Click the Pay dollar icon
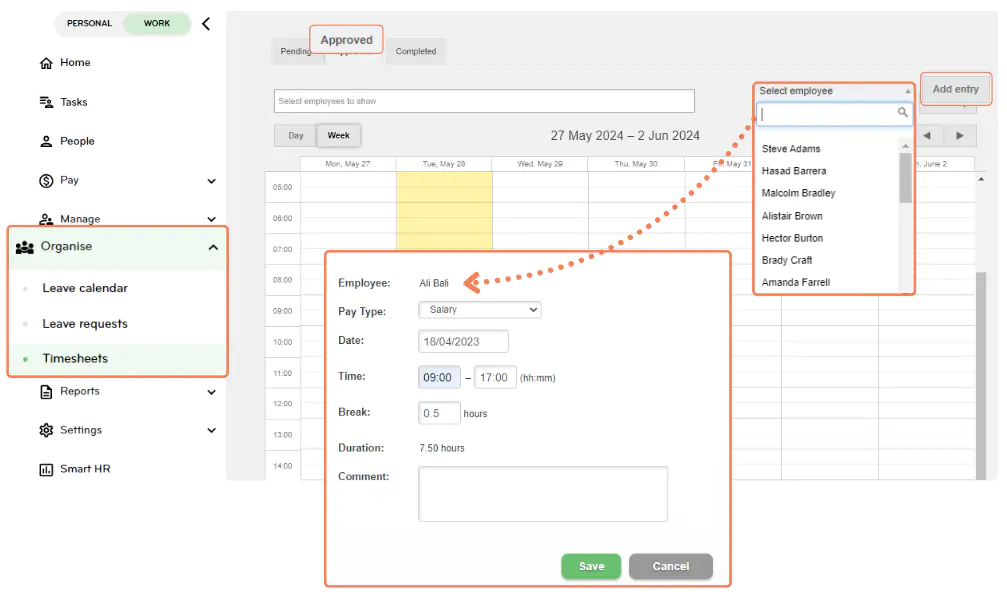This screenshot has width=1007, height=595. tap(46, 181)
